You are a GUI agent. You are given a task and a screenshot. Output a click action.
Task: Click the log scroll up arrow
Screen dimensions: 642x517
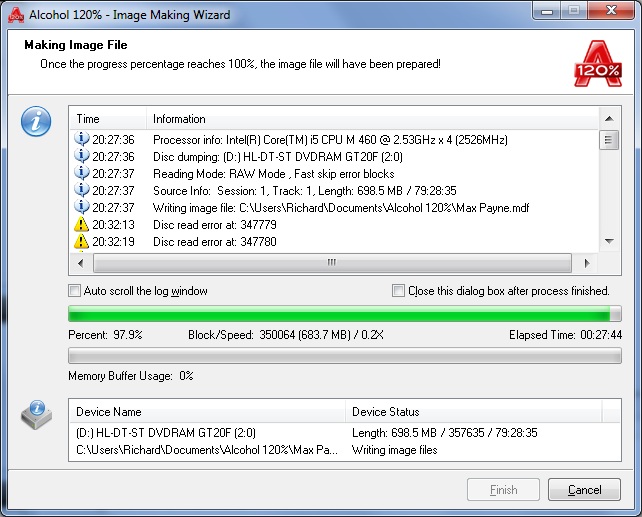[609, 118]
